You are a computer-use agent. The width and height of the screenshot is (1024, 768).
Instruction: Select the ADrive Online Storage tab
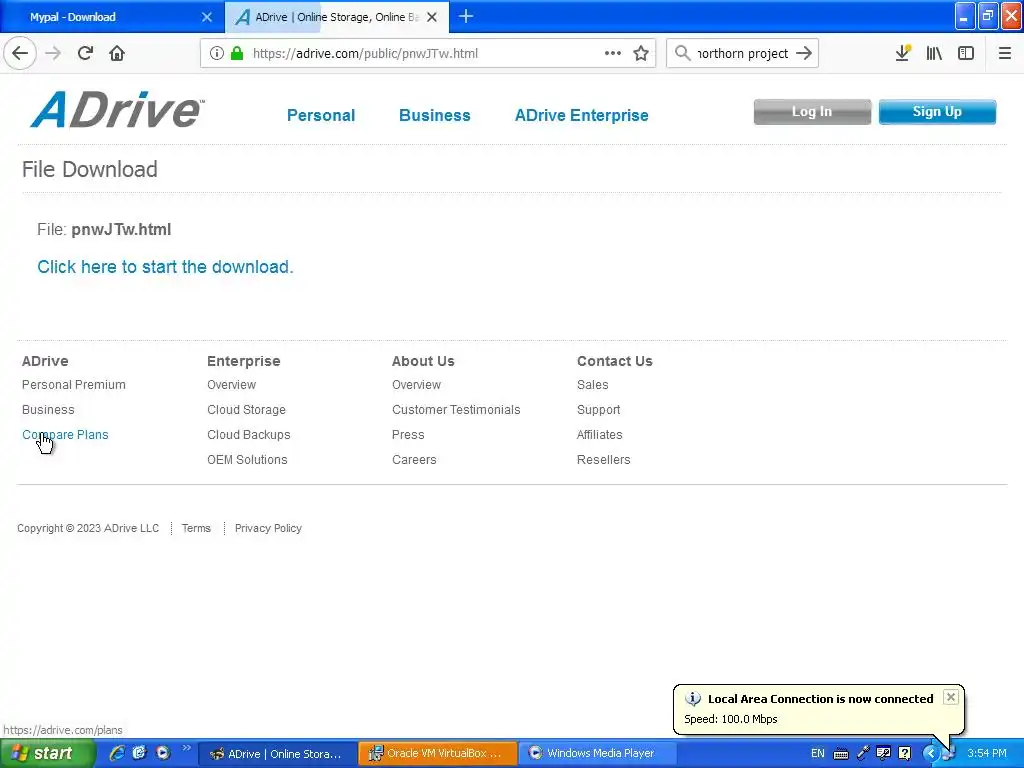pos(337,17)
